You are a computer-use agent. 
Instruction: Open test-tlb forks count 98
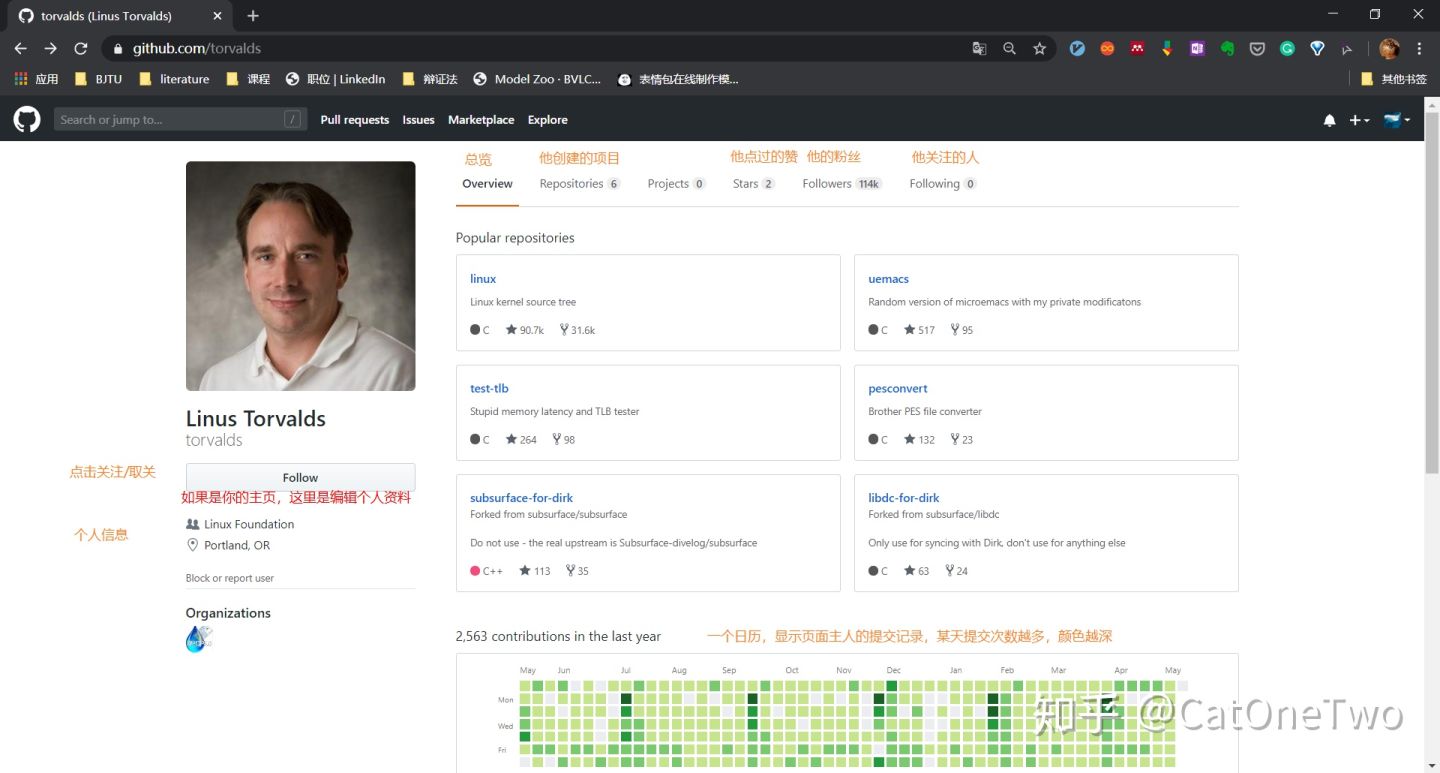564,440
